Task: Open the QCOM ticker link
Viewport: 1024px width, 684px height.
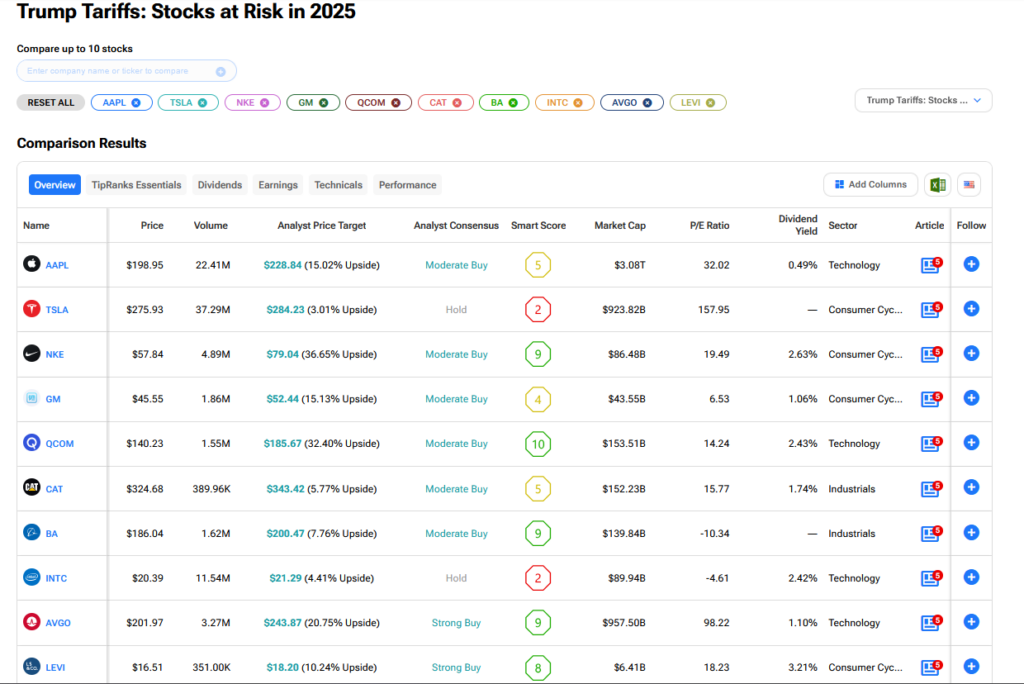Action: click(59, 444)
